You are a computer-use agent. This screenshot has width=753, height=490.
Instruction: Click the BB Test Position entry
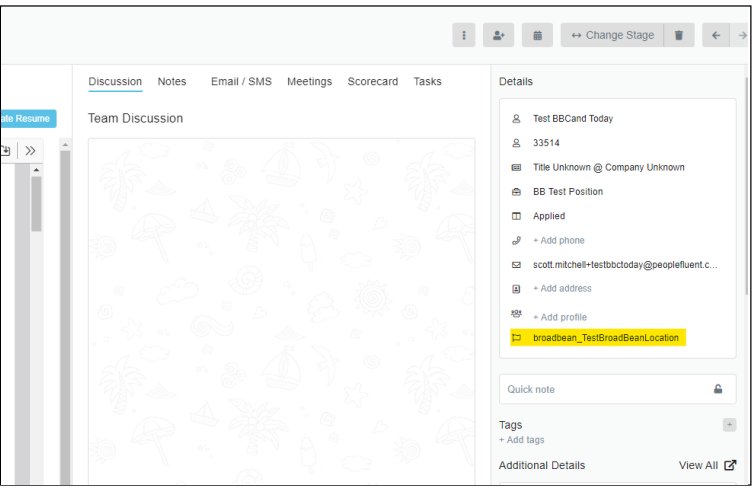[x=568, y=192]
